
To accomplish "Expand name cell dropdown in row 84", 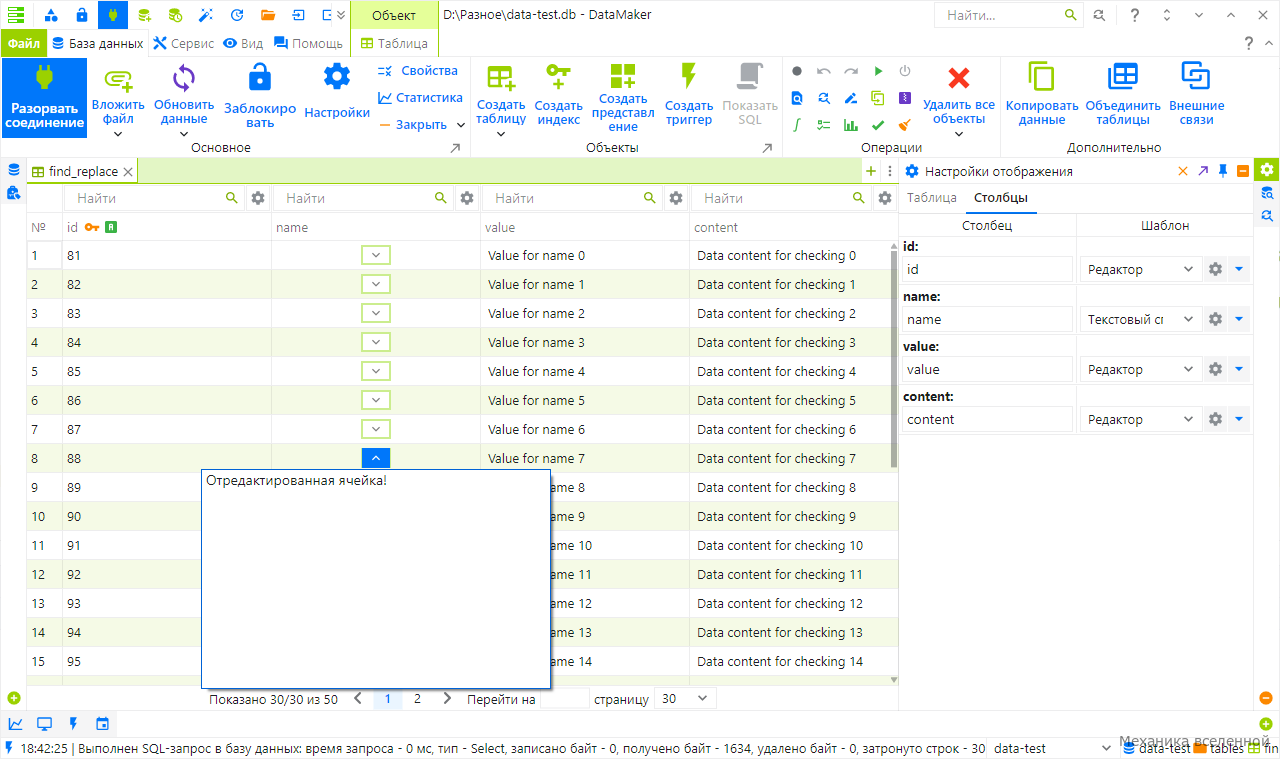I will coord(376,343).
